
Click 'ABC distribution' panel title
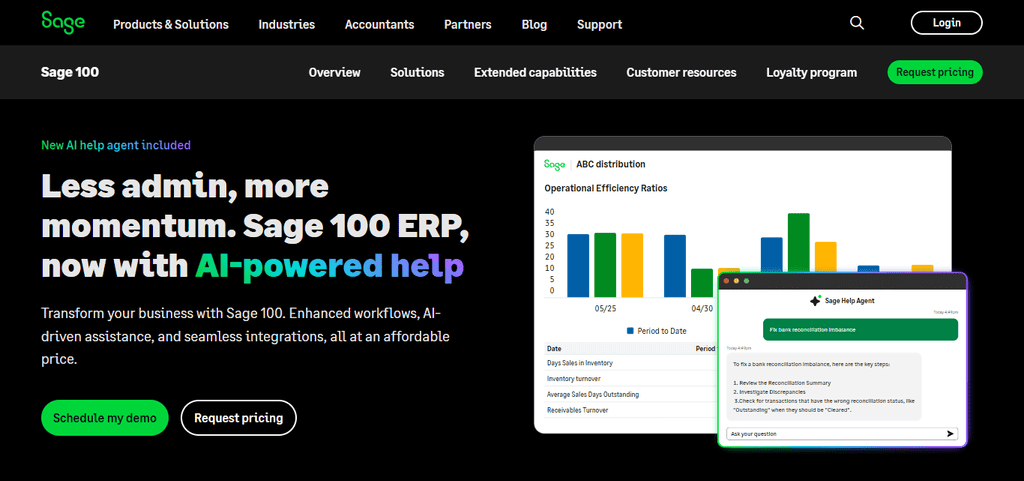pos(611,164)
